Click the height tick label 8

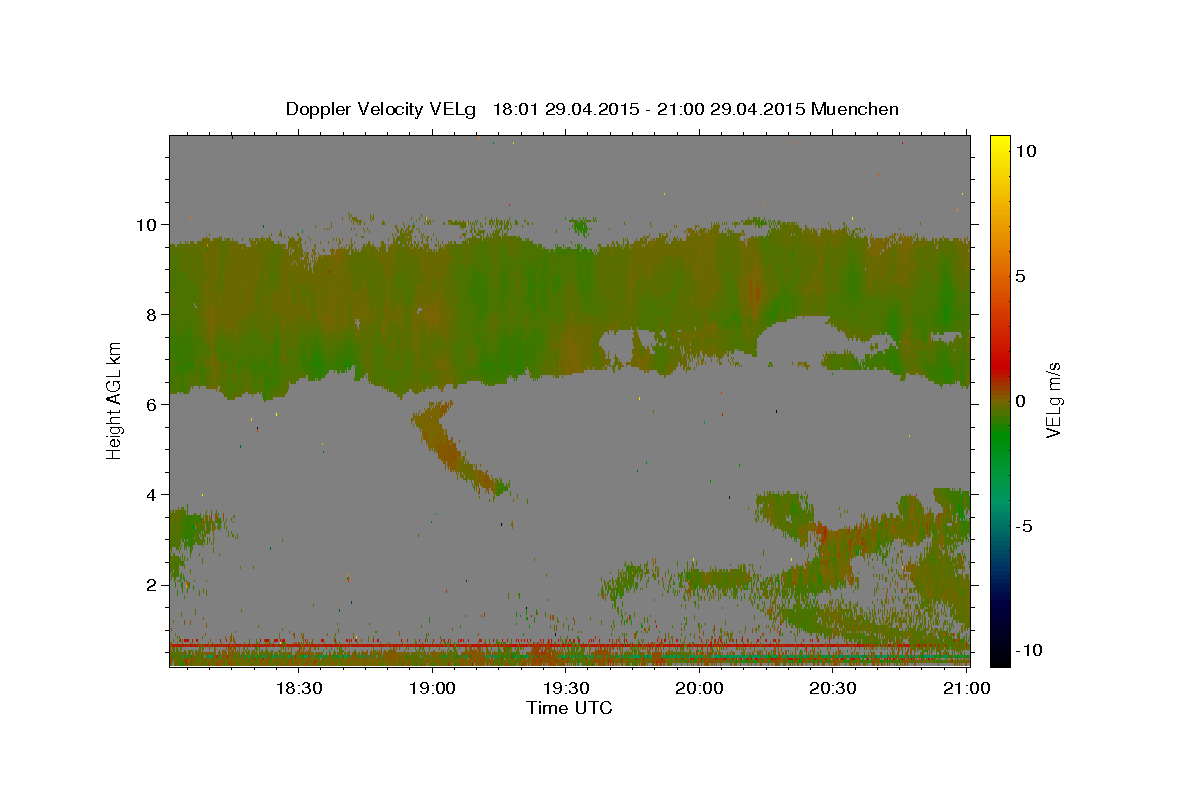pyautogui.click(x=153, y=314)
